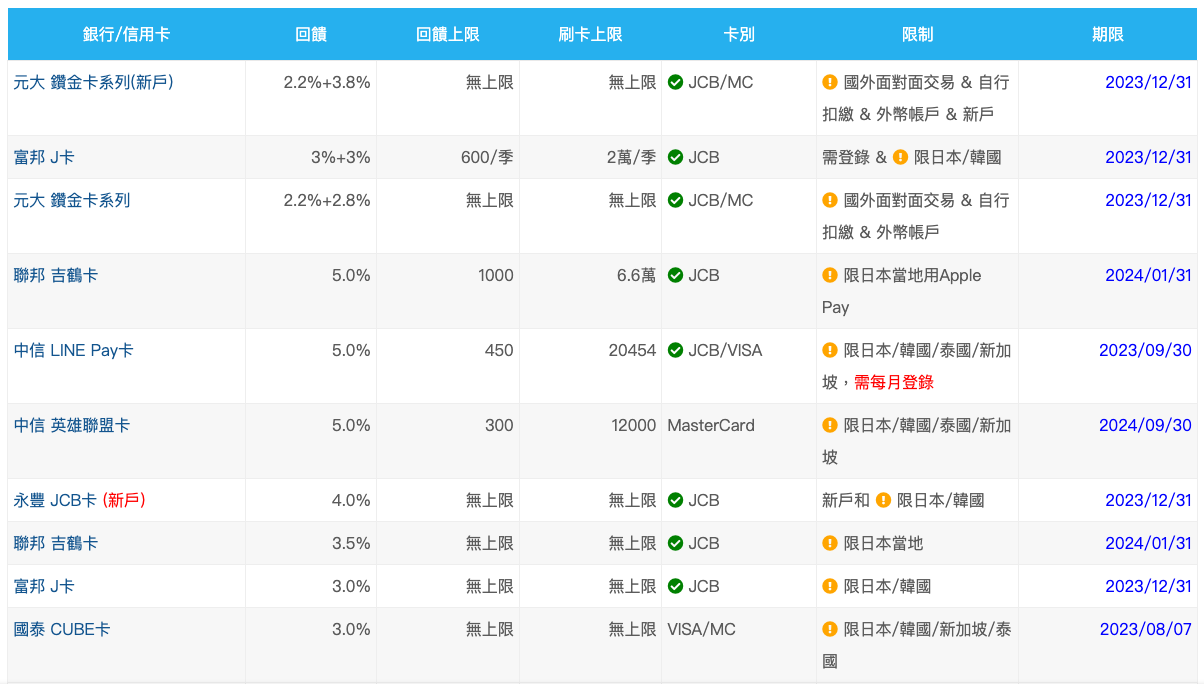Click green check icon in 聯邦 吉鶴卡 5.0% row
Viewport: 1204px width, 684px height.
[676, 275]
